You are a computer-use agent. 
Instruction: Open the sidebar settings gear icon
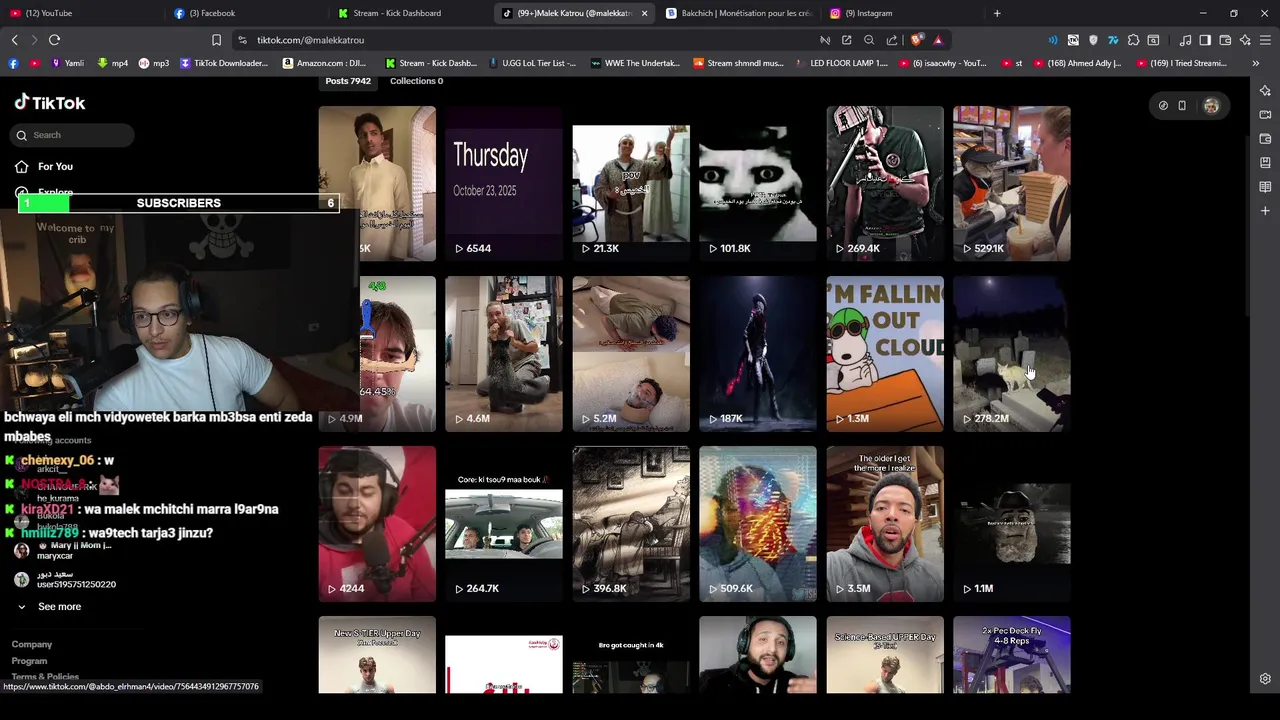tap(1265, 679)
